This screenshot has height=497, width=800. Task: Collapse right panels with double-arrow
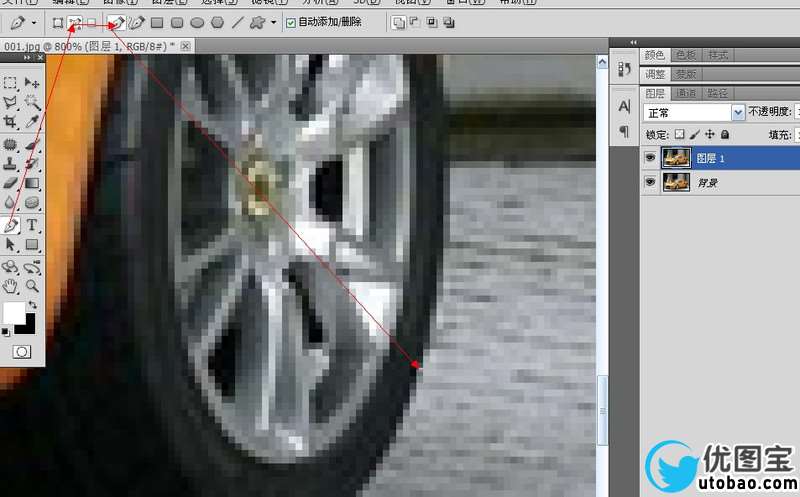coord(633,42)
